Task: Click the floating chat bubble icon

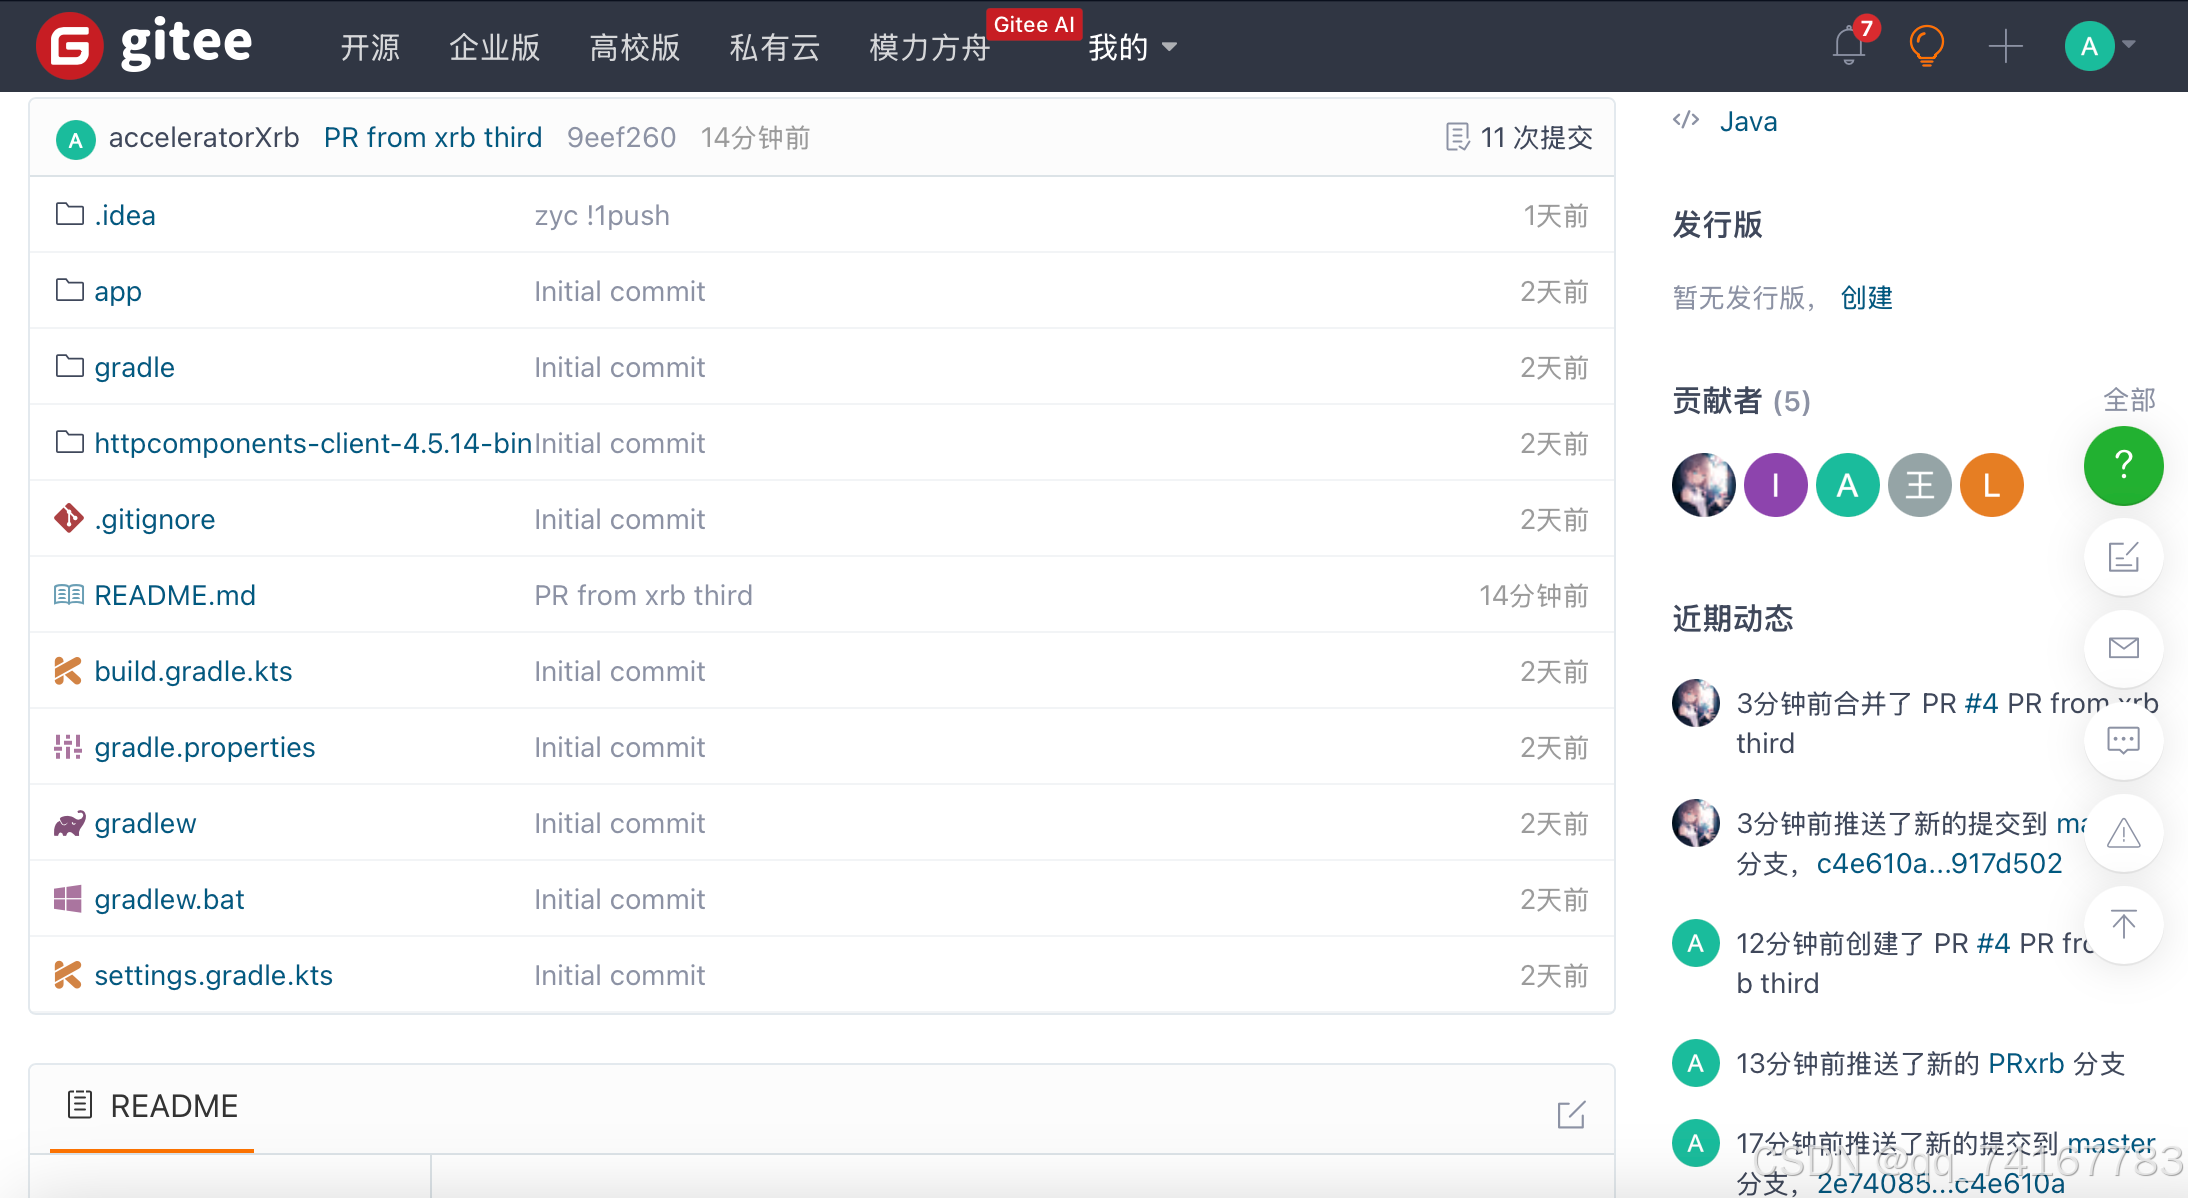Action: 2123,740
